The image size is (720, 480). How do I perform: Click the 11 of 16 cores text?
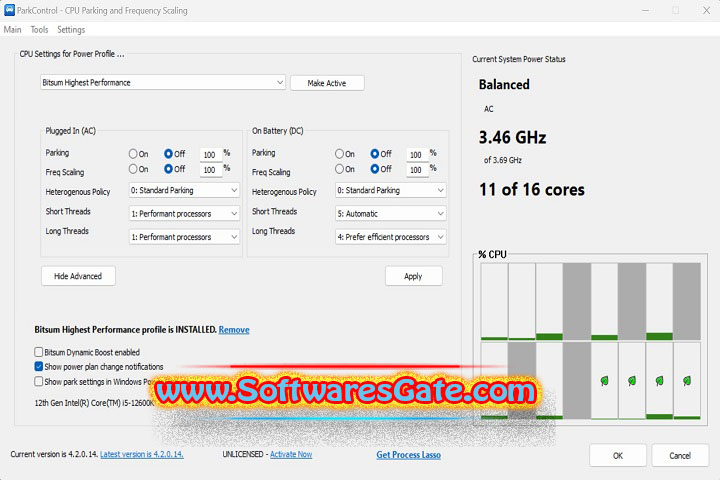click(532, 190)
